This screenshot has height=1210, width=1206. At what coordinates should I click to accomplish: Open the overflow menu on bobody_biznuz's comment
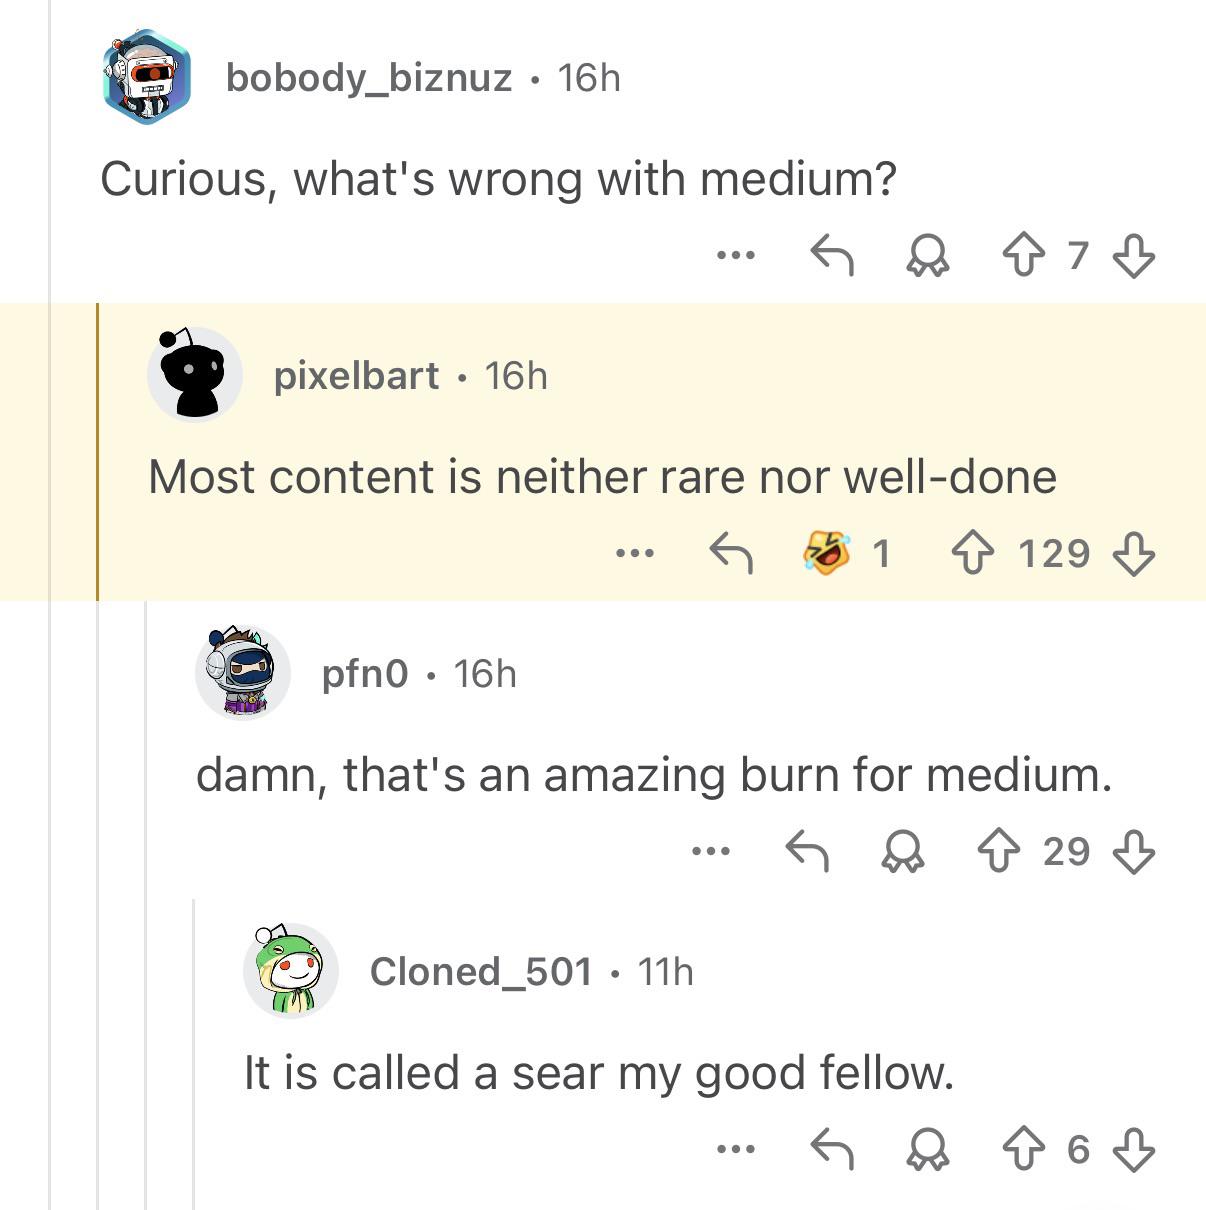[737, 257]
